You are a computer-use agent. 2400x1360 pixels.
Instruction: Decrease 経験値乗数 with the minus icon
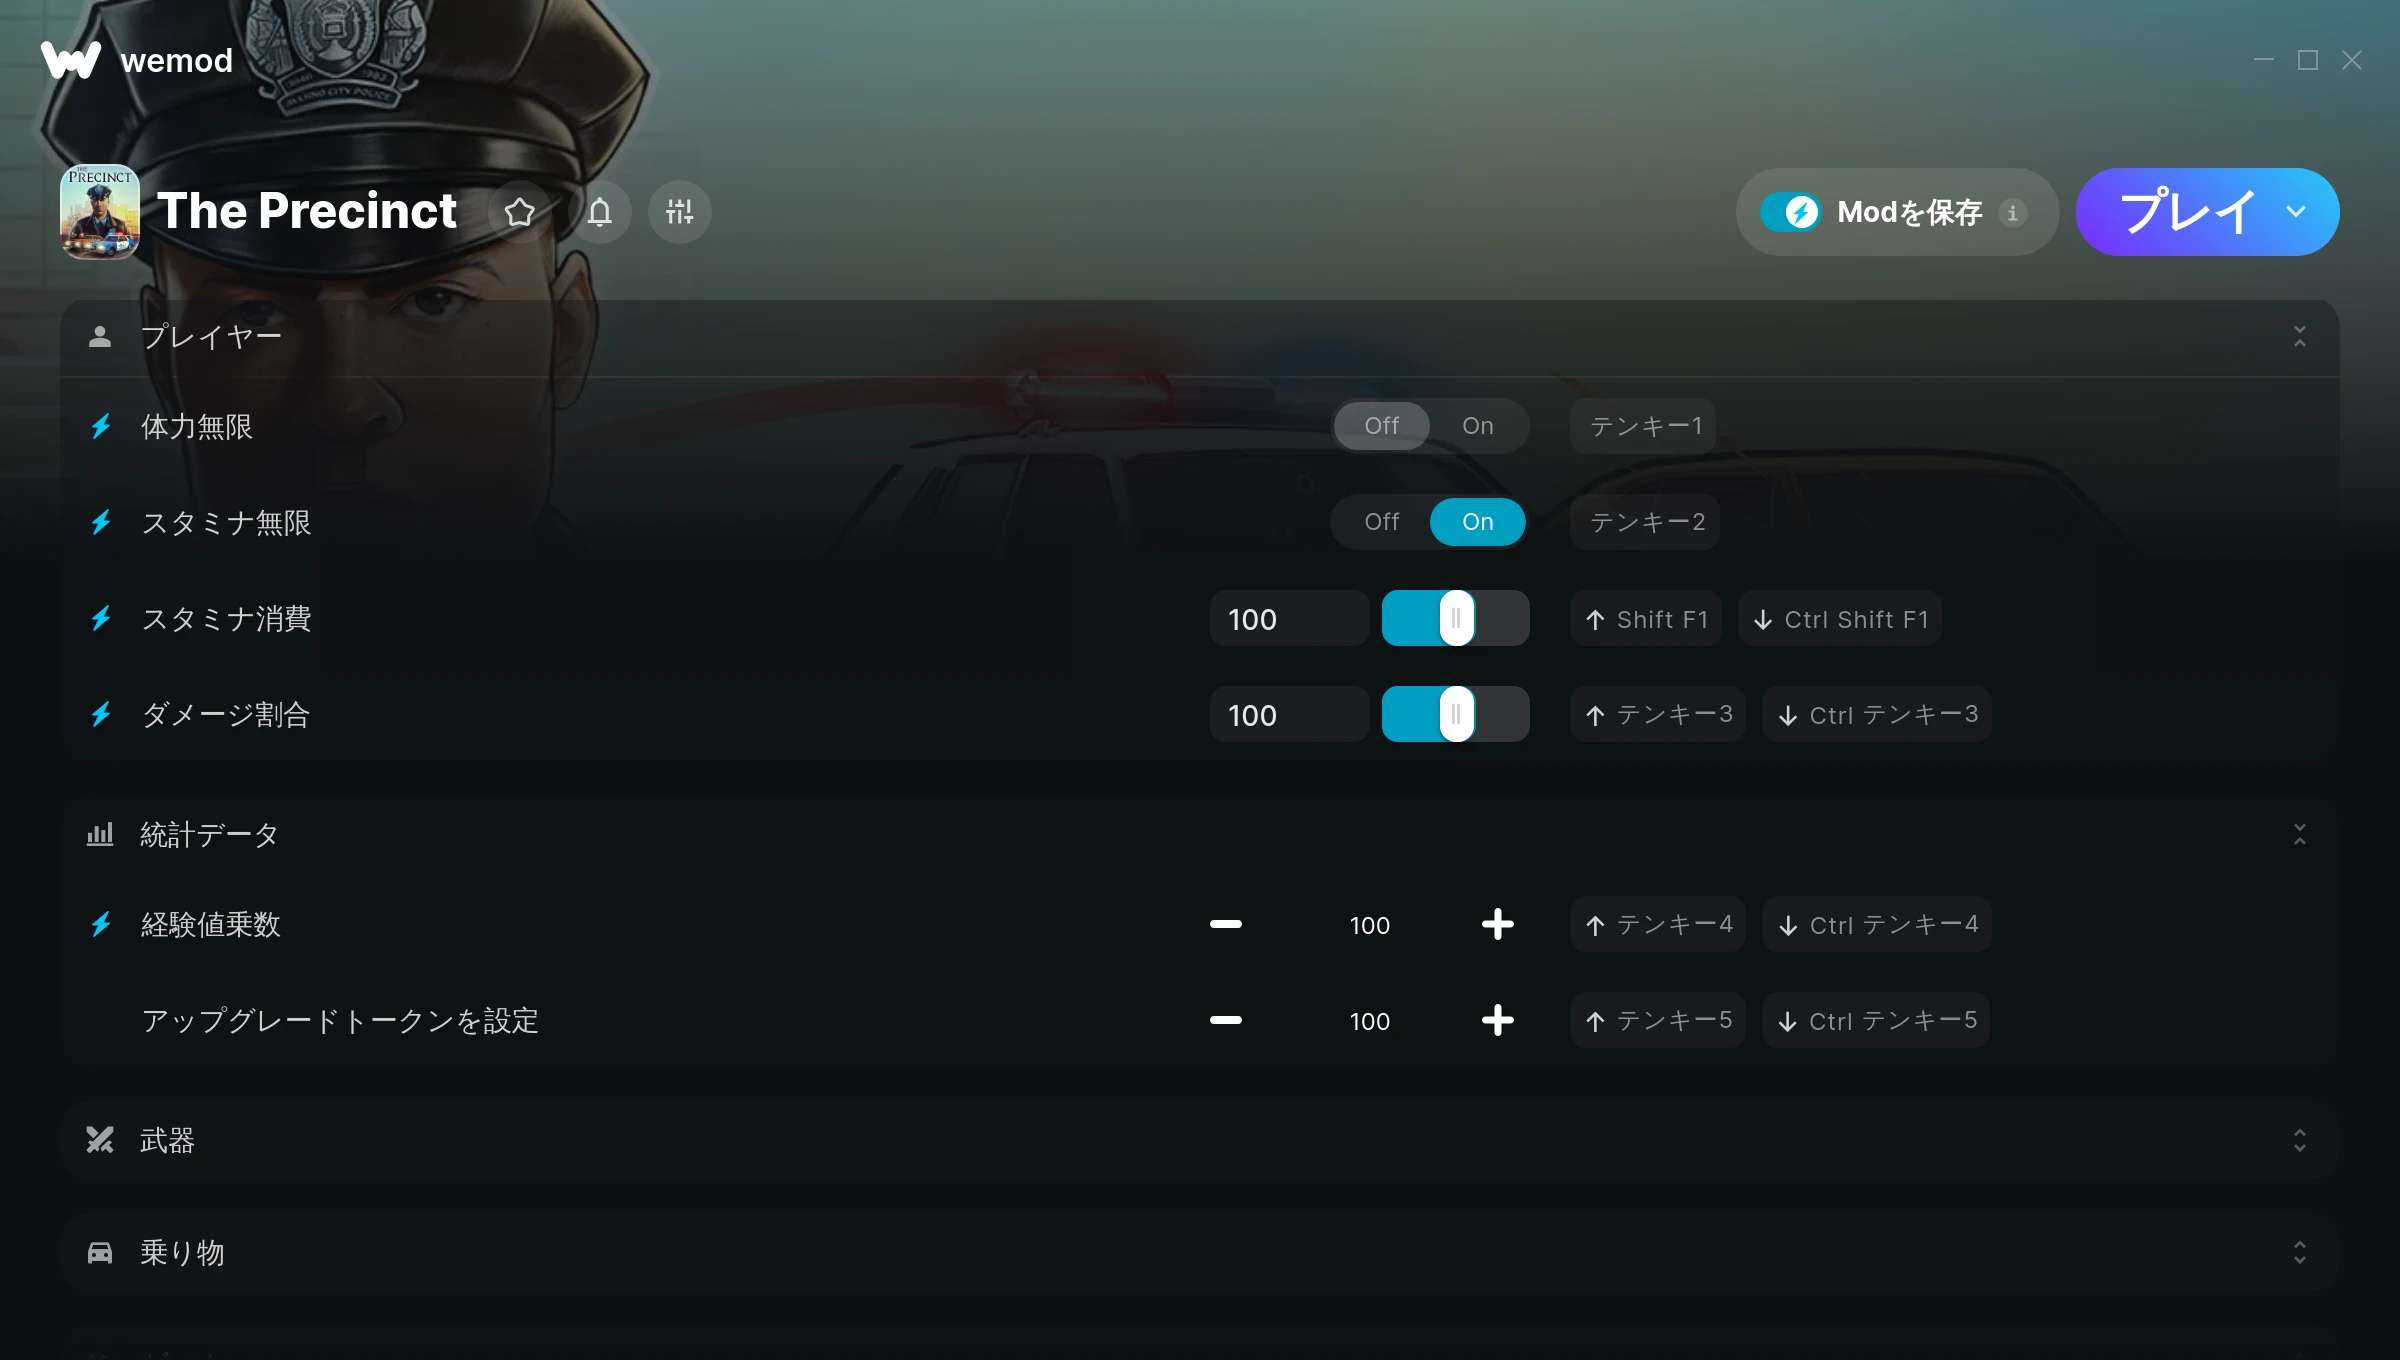click(x=1226, y=925)
